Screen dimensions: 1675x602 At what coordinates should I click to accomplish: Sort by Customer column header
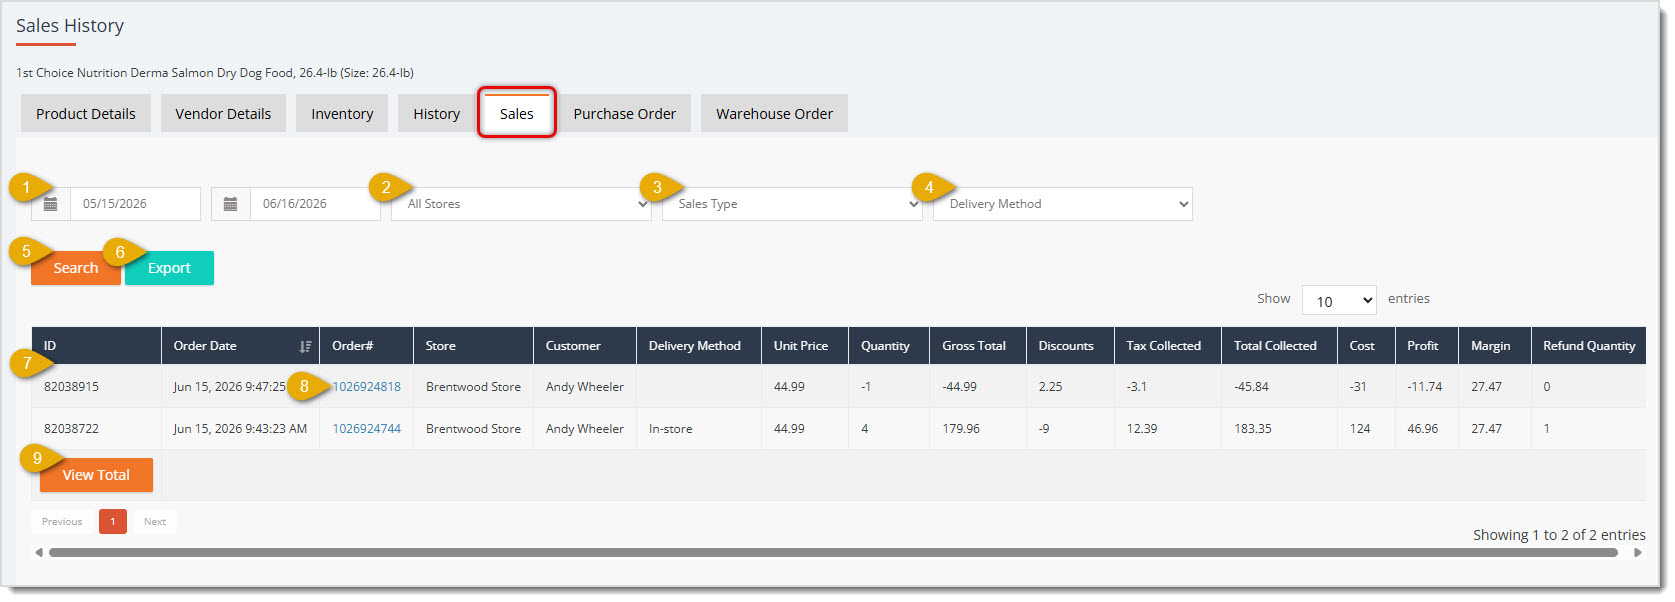tap(585, 346)
